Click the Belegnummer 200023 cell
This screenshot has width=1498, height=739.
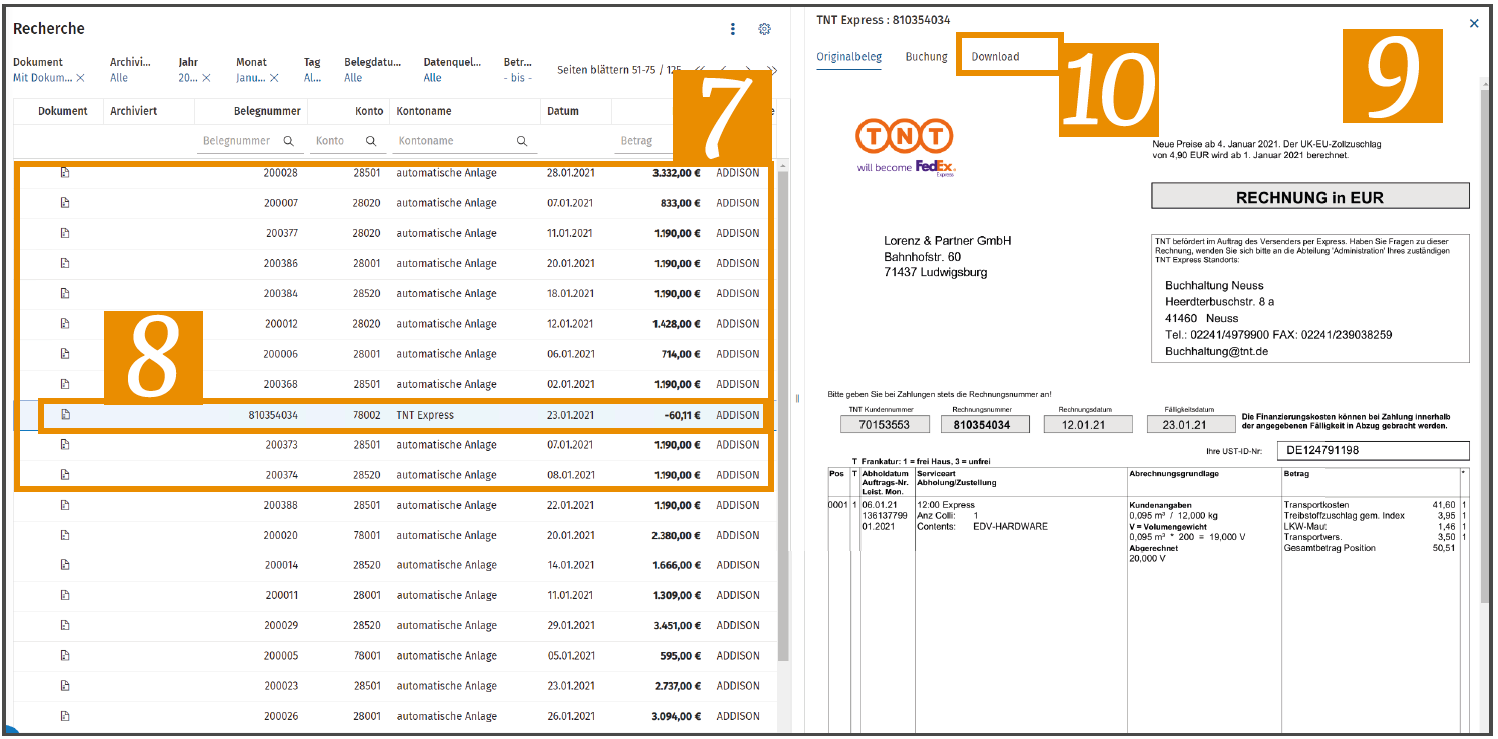pyautogui.click(x=281, y=686)
